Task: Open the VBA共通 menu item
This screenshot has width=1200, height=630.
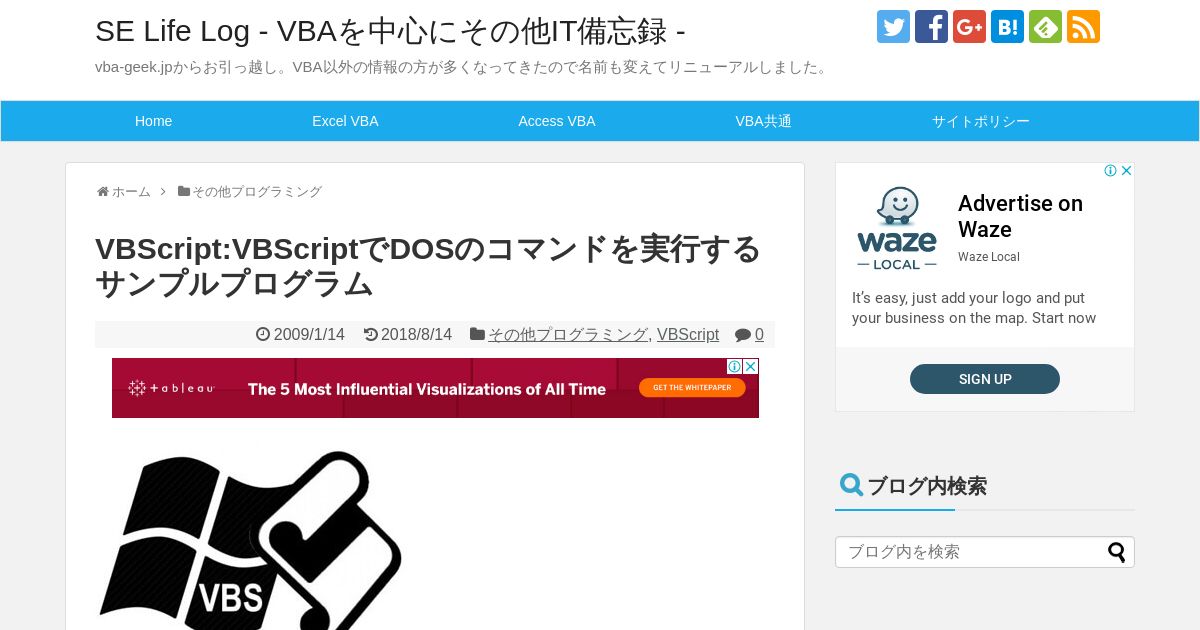Action: pyautogui.click(x=764, y=121)
